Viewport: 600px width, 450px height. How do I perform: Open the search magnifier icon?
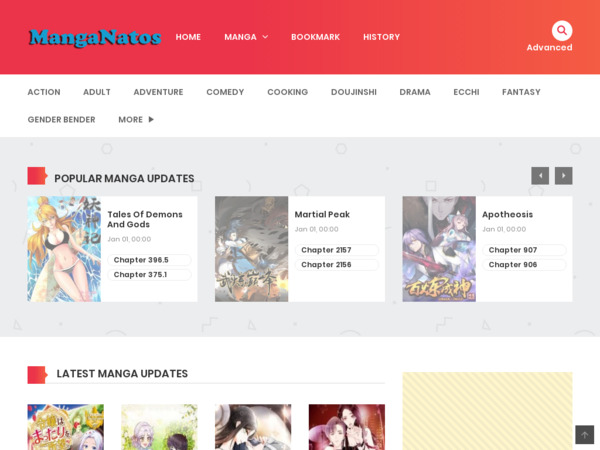coord(562,30)
